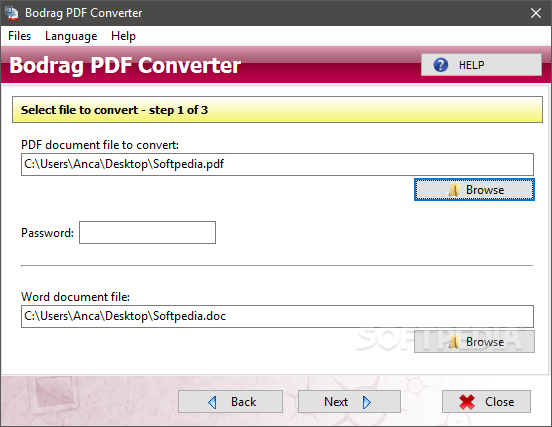The image size is (552, 427).
Task: Click the Close button with red X
Action: [486, 401]
